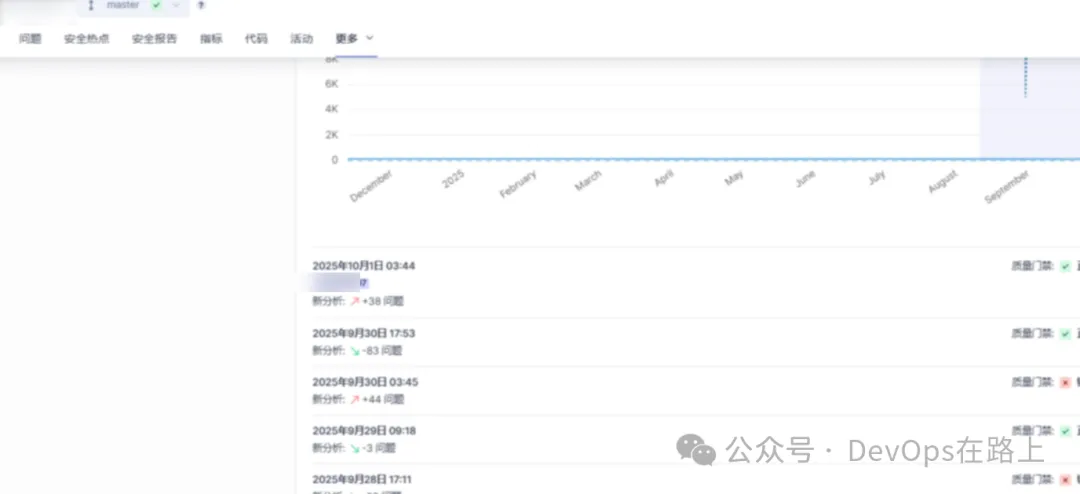The image size is (1080, 494).
Task: Click quality gate passed icon for 10月1日 03:44
Action: point(1066,266)
